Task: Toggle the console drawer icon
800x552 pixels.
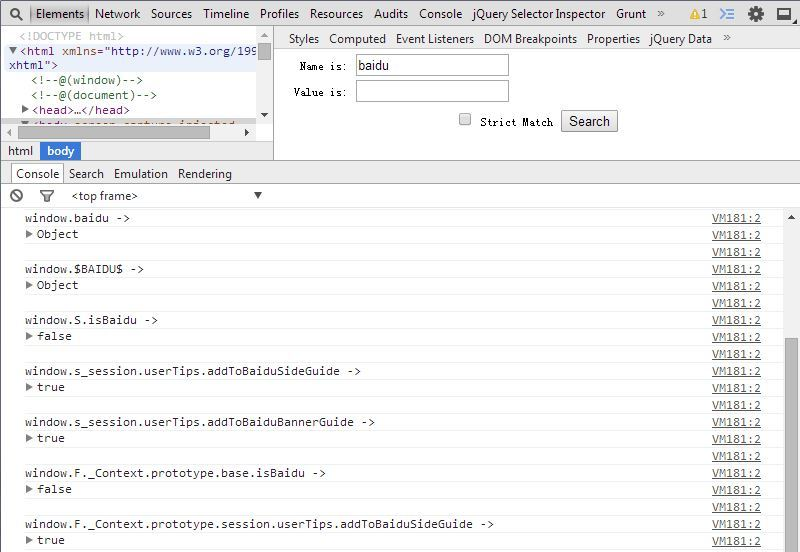Action: [727, 14]
